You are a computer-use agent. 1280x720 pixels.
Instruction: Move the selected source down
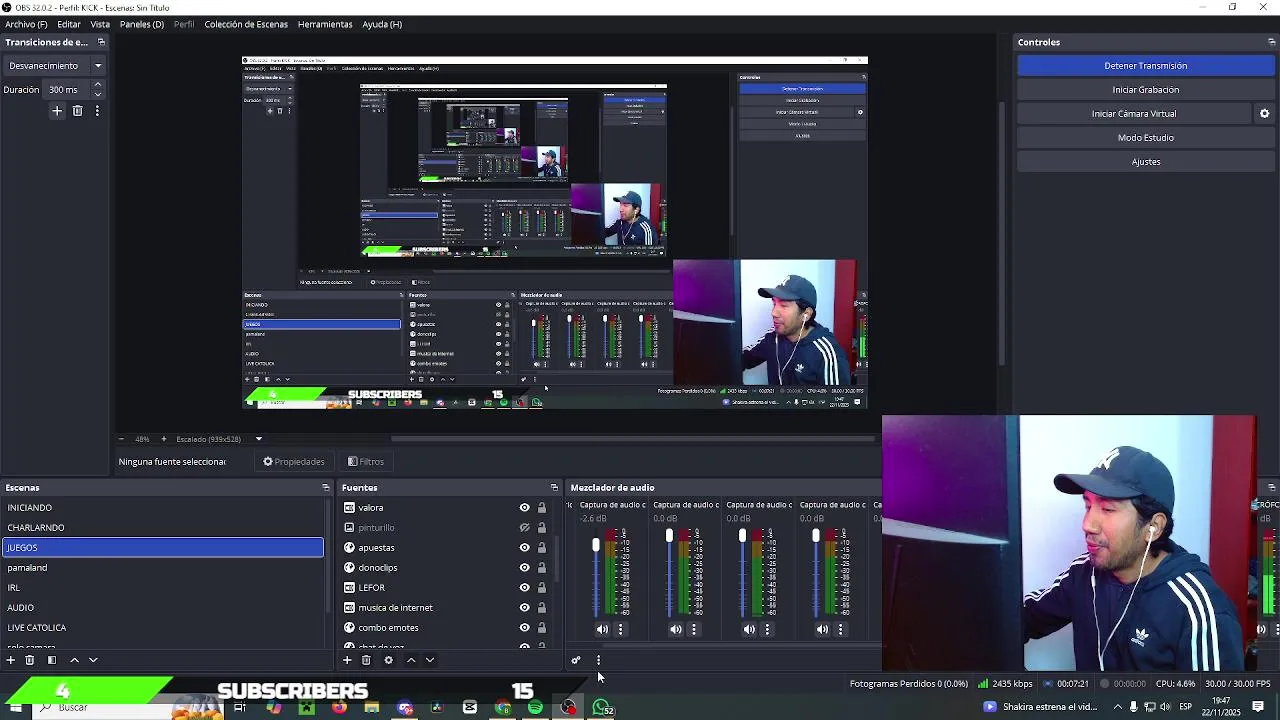coord(430,660)
